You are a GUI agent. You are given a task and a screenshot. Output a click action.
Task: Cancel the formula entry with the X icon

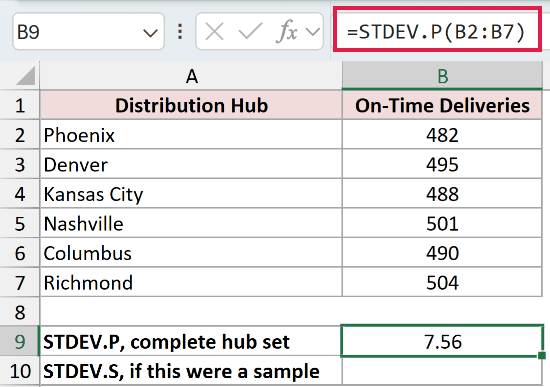coord(214,32)
